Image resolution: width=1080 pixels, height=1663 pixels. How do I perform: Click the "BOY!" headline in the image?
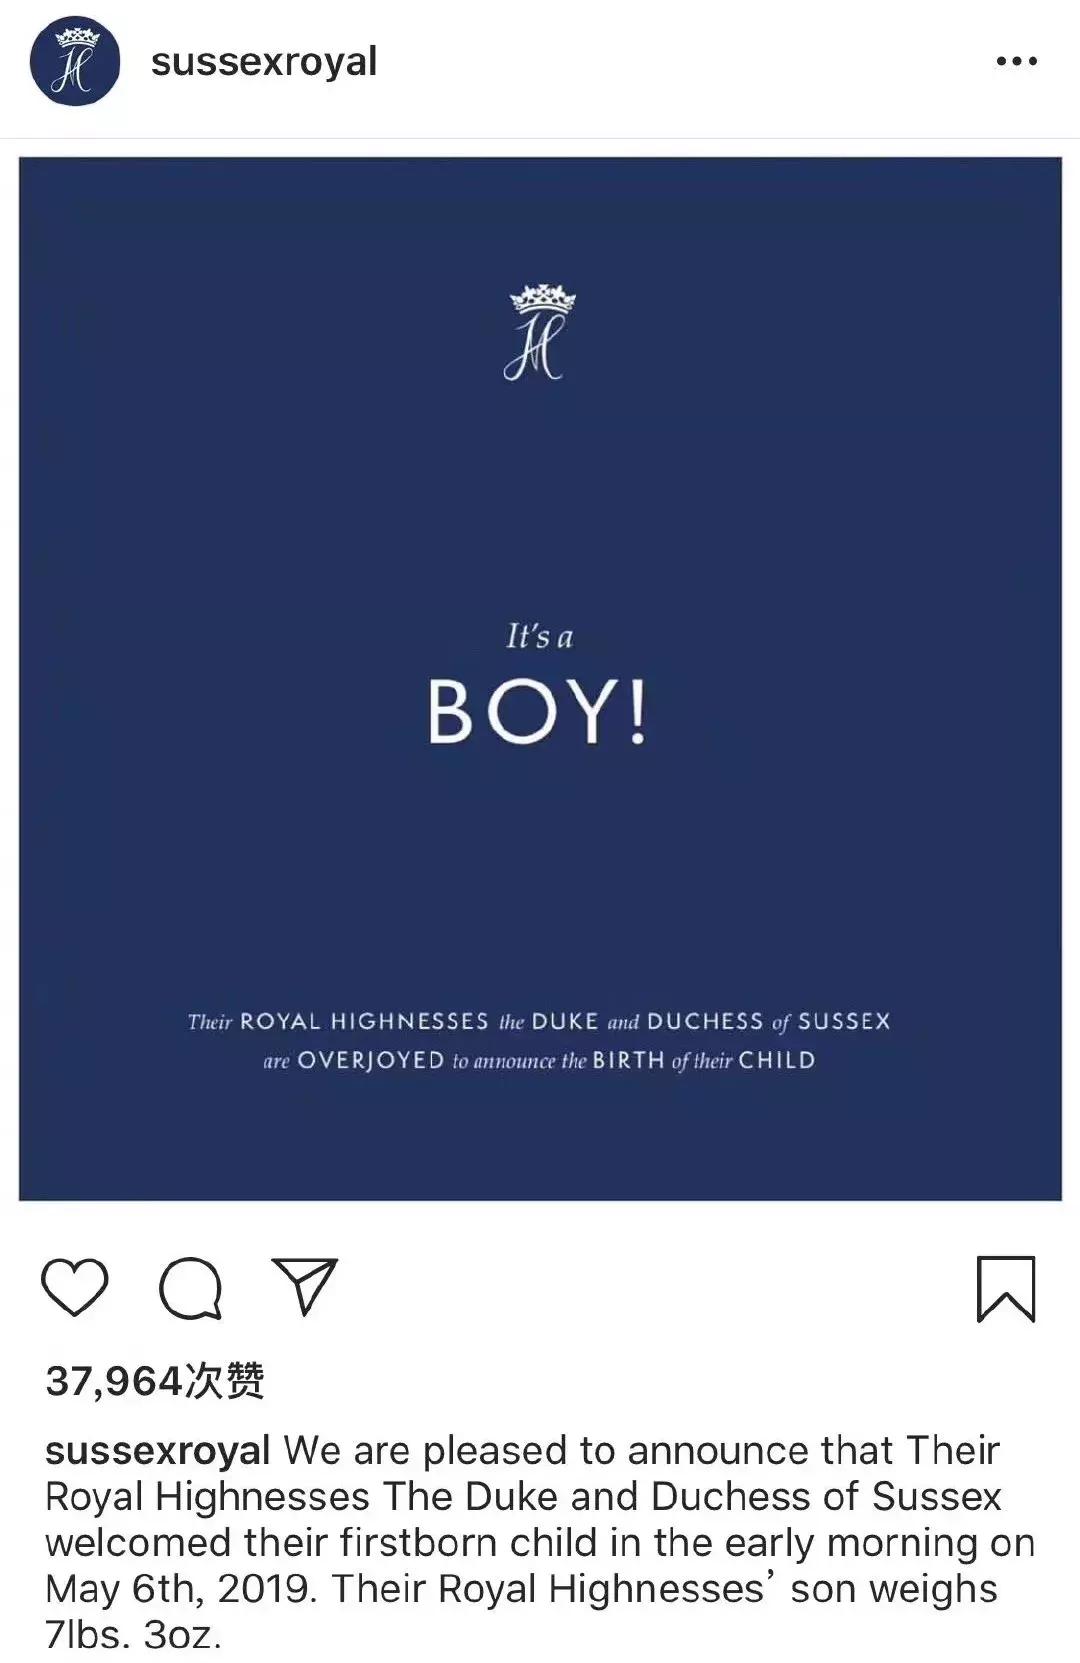pyautogui.click(x=538, y=712)
